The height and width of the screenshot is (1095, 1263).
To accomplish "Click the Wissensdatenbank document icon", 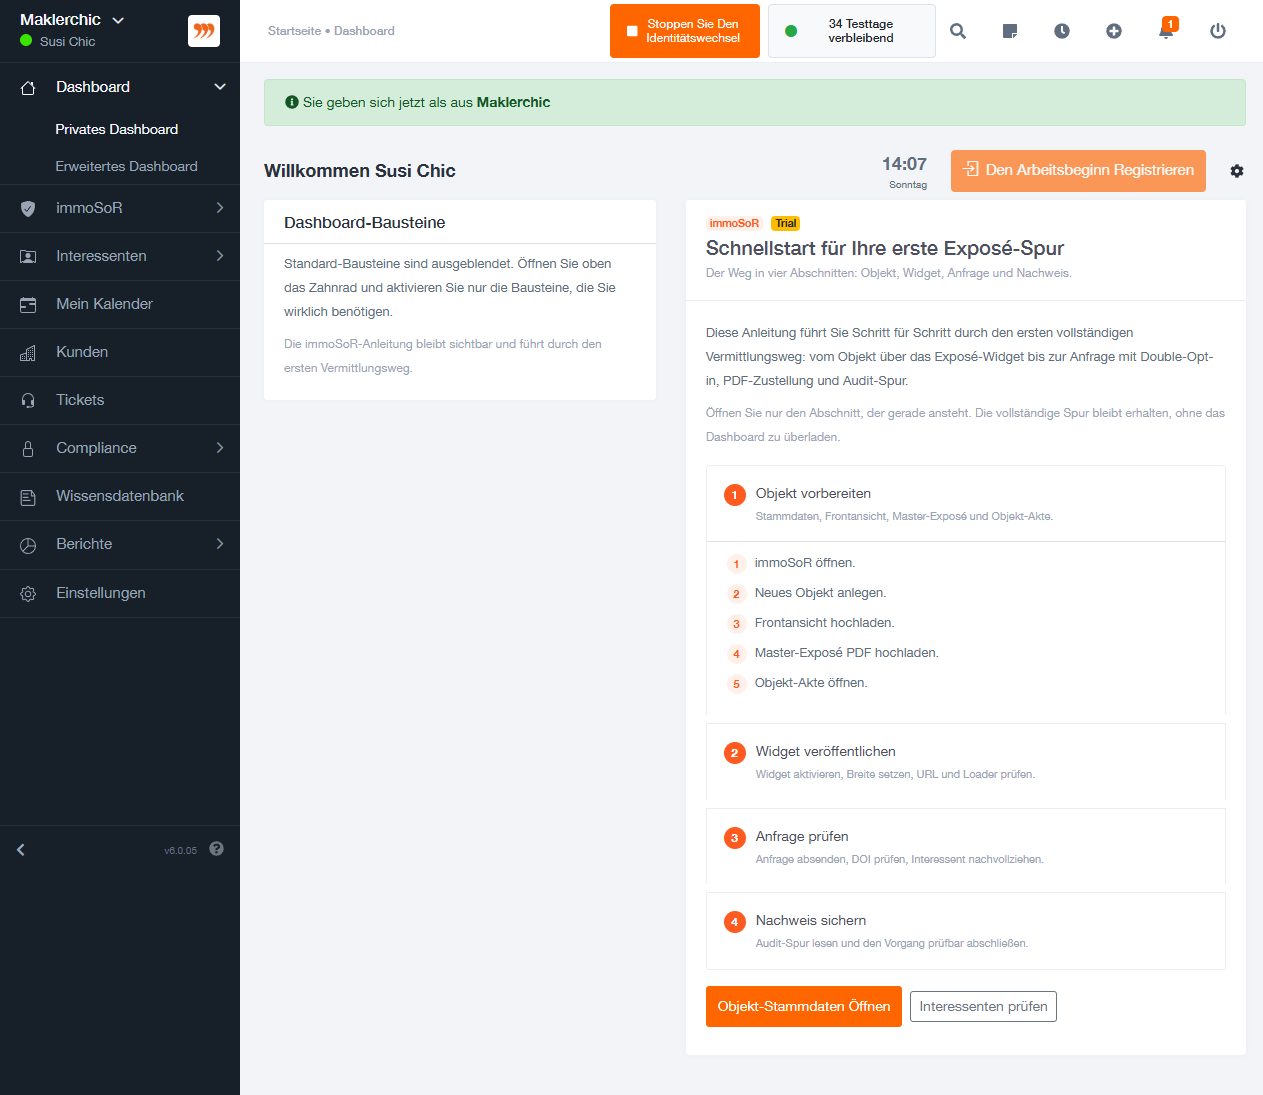I will pyautogui.click(x=28, y=497).
